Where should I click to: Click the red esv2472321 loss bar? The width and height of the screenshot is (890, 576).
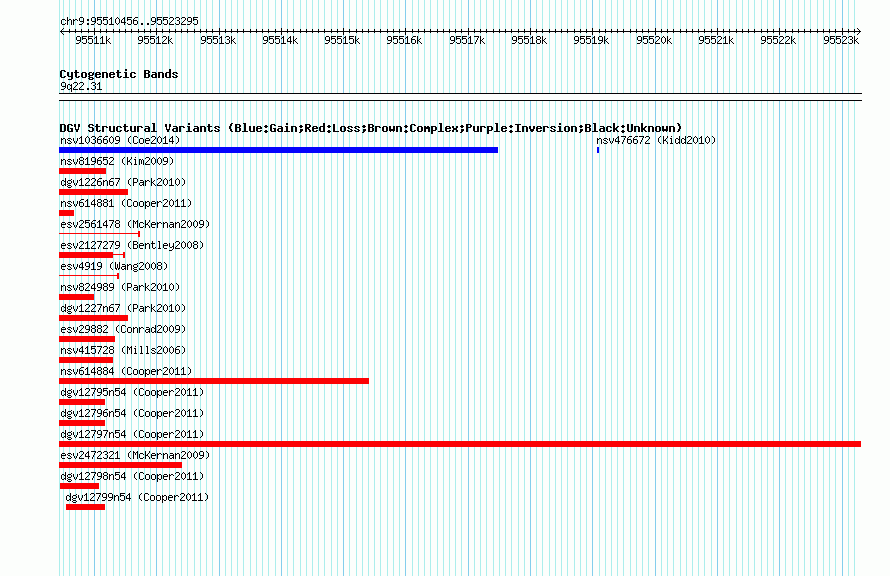click(x=120, y=465)
